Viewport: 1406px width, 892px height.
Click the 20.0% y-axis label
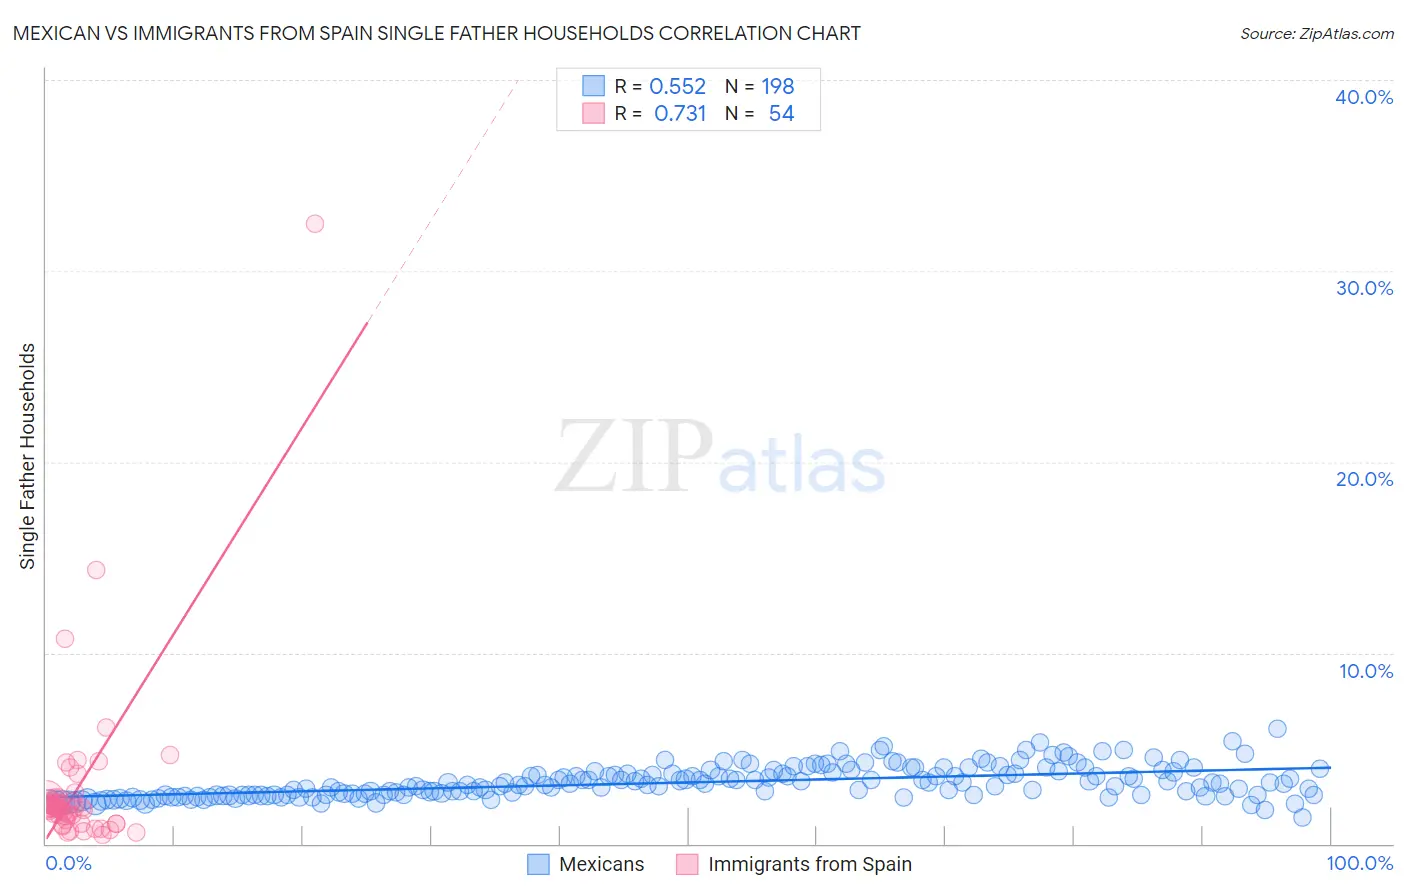point(1364,479)
